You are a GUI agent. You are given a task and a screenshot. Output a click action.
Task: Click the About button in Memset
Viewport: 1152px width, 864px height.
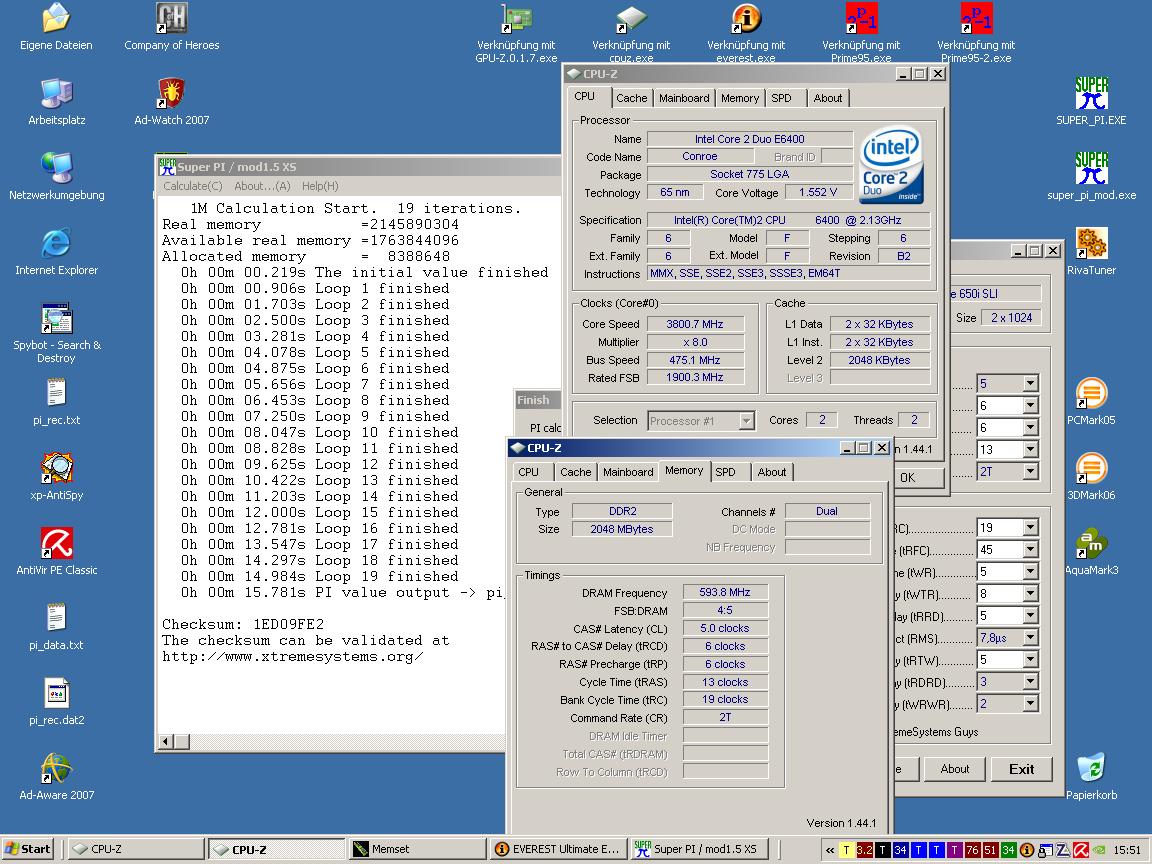pyautogui.click(x=954, y=769)
